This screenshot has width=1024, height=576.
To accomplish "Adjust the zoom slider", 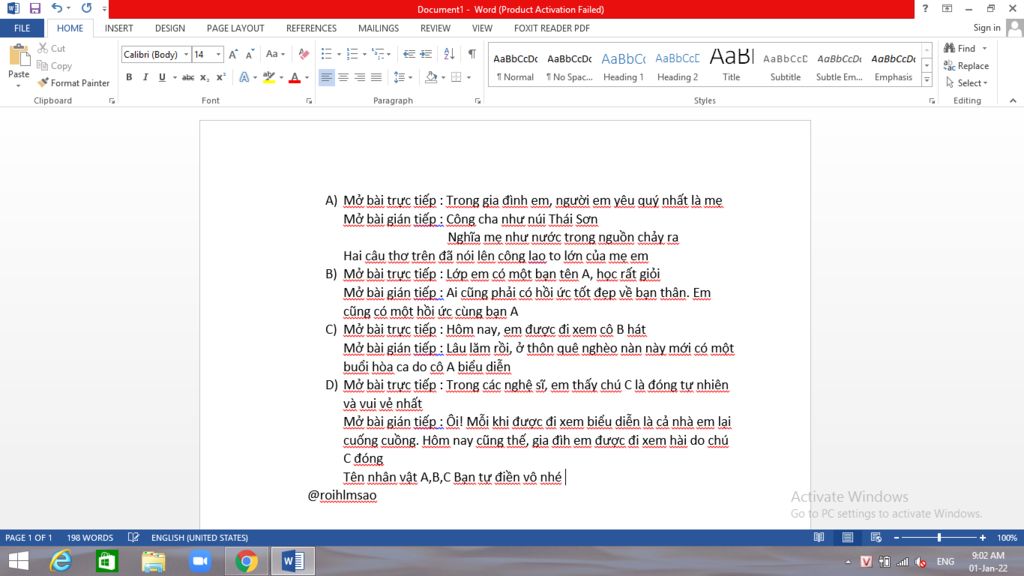I will (939, 537).
